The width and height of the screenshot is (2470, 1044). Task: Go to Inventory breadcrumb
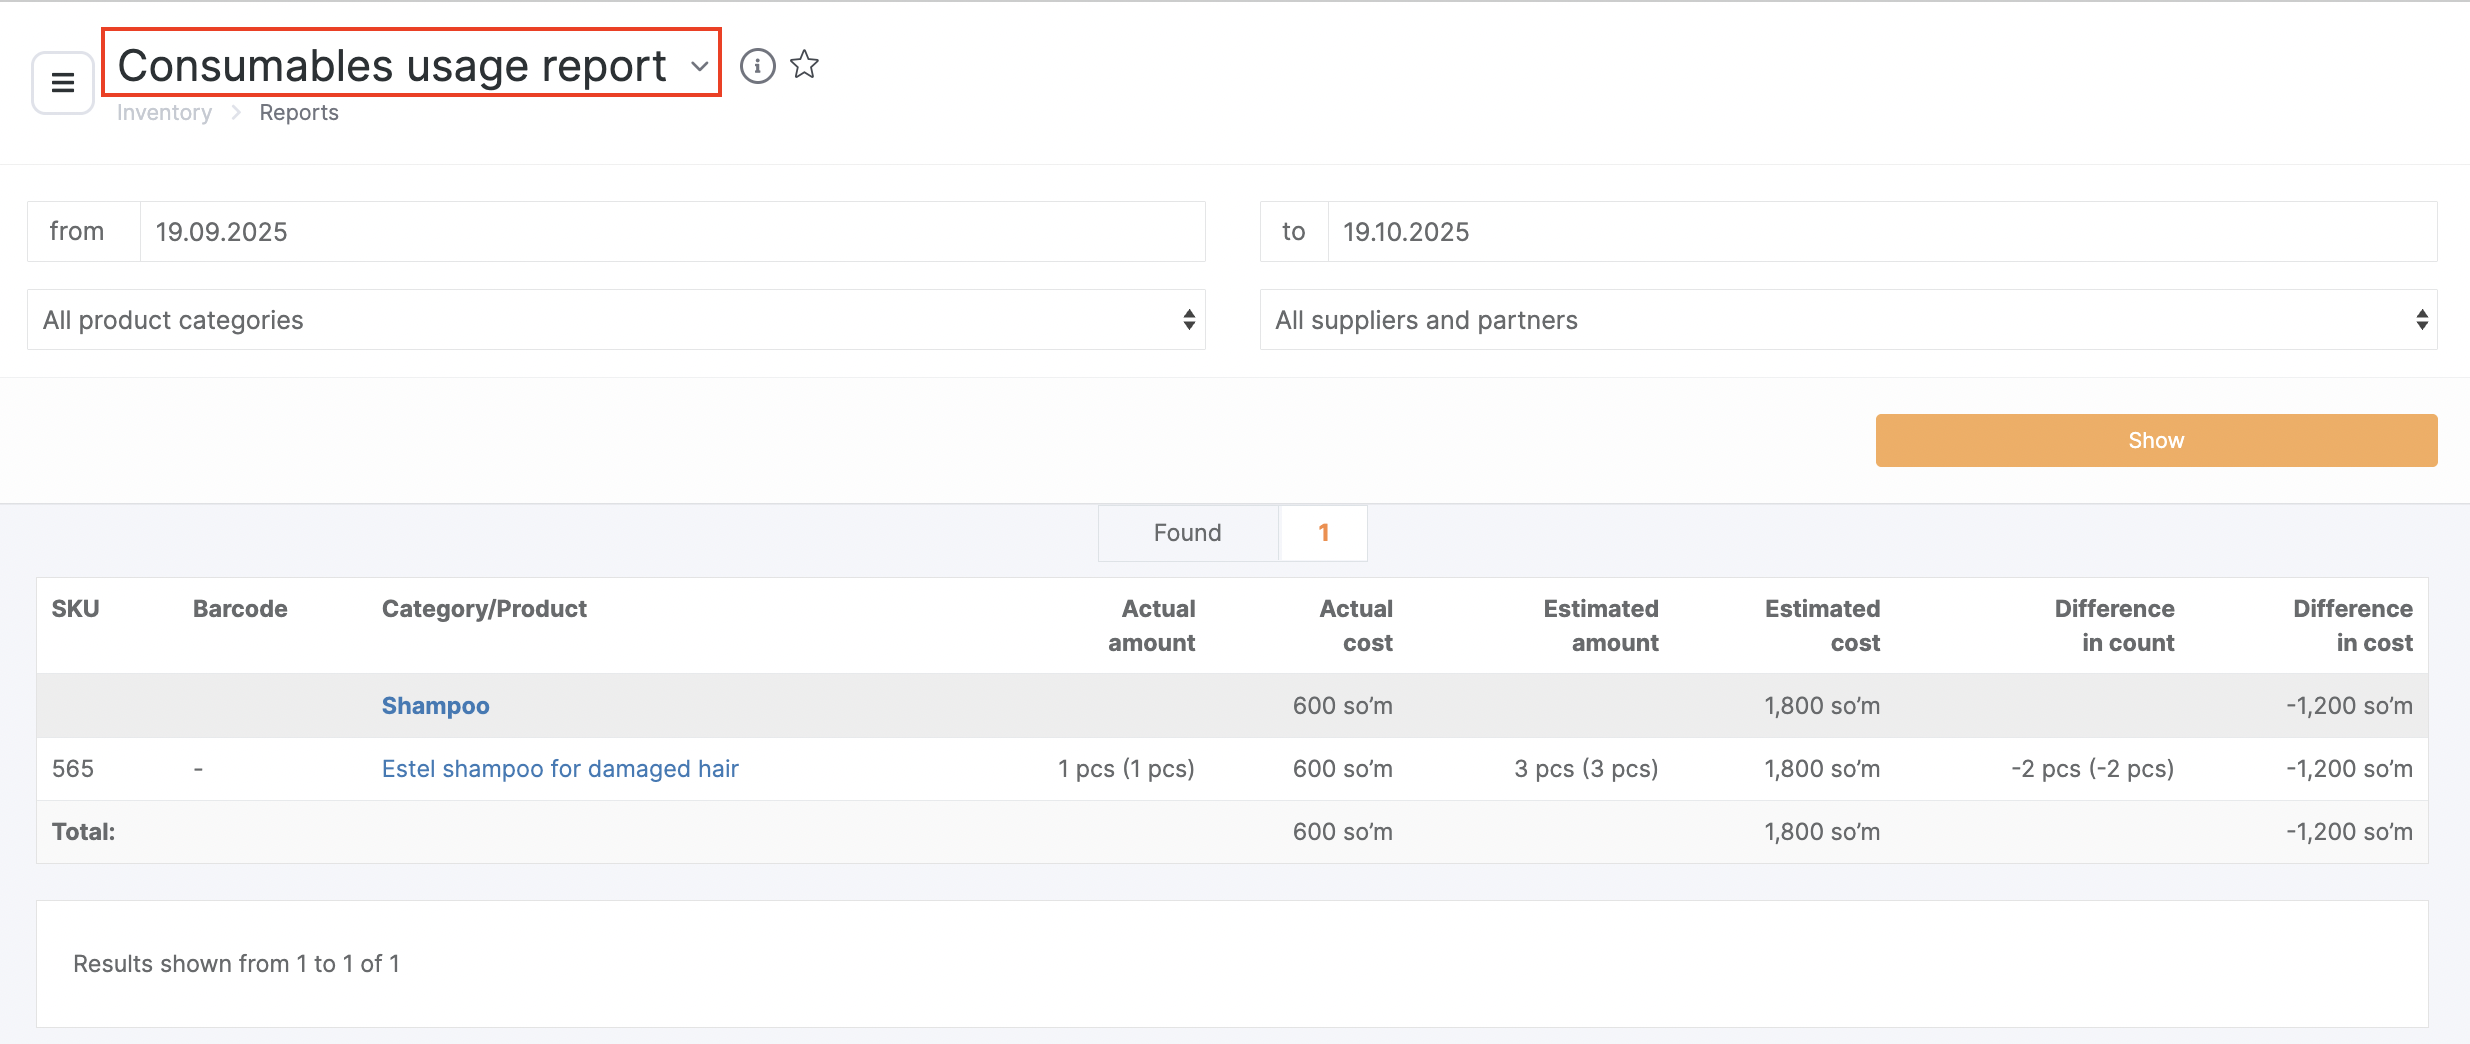point(164,113)
